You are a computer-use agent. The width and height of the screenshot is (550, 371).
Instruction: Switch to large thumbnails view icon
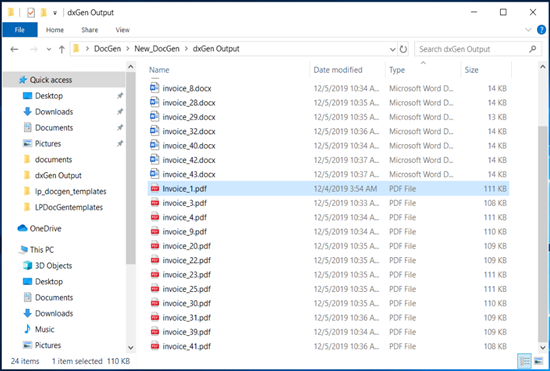(x=538, y=361)
